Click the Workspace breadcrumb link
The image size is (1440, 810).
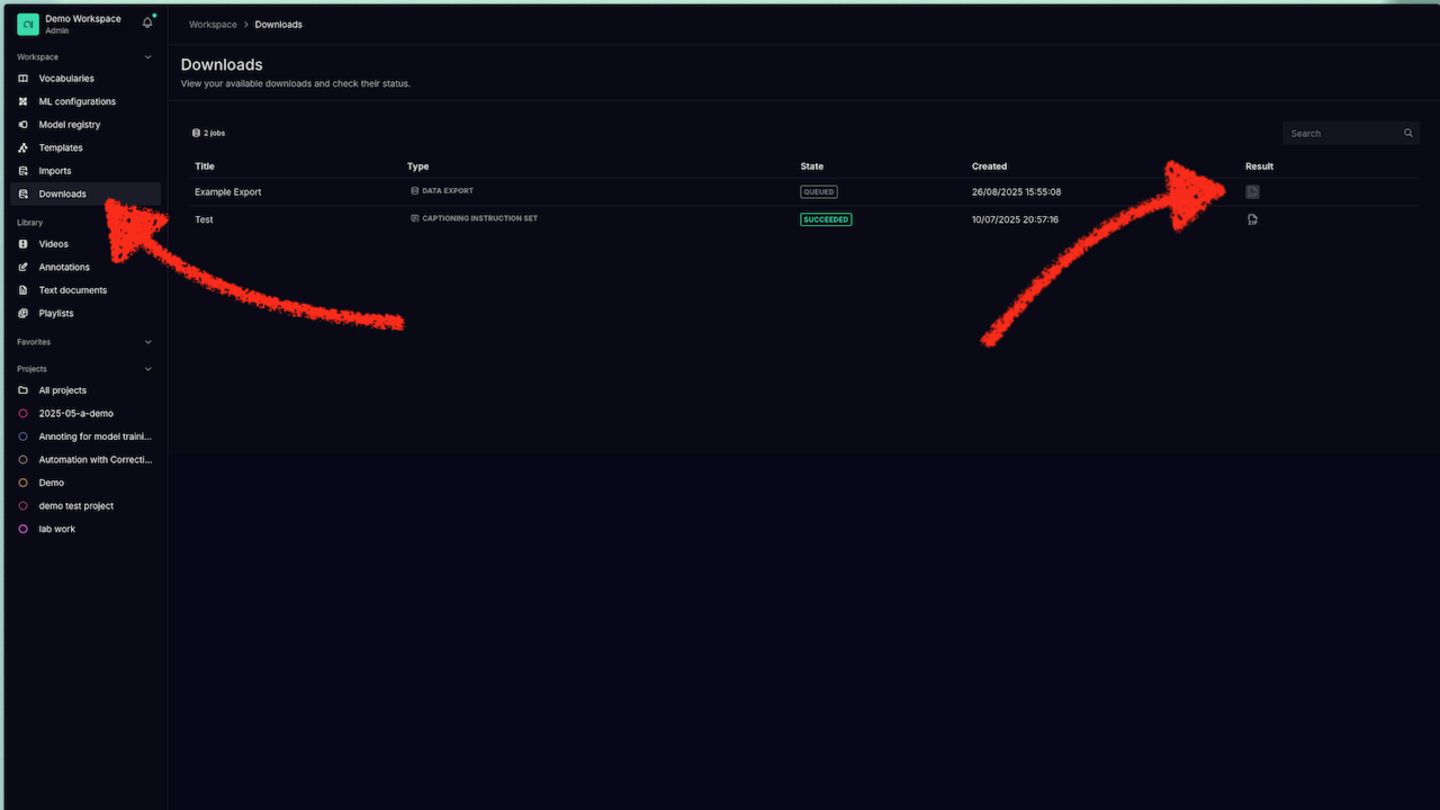click(x=213, y=24)
